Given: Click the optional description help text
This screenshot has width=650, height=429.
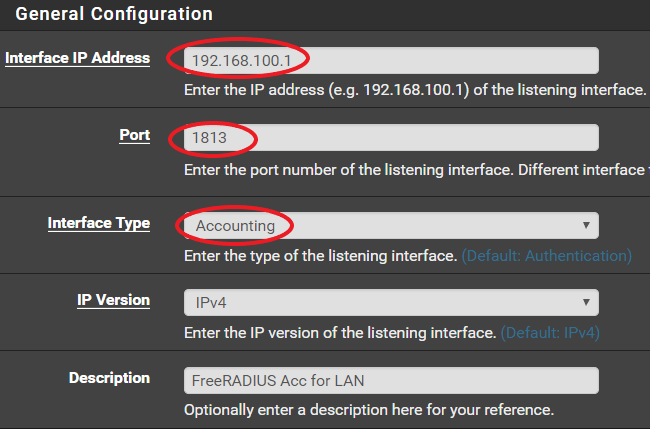Looking at the screenshot, I should (368, 410).
